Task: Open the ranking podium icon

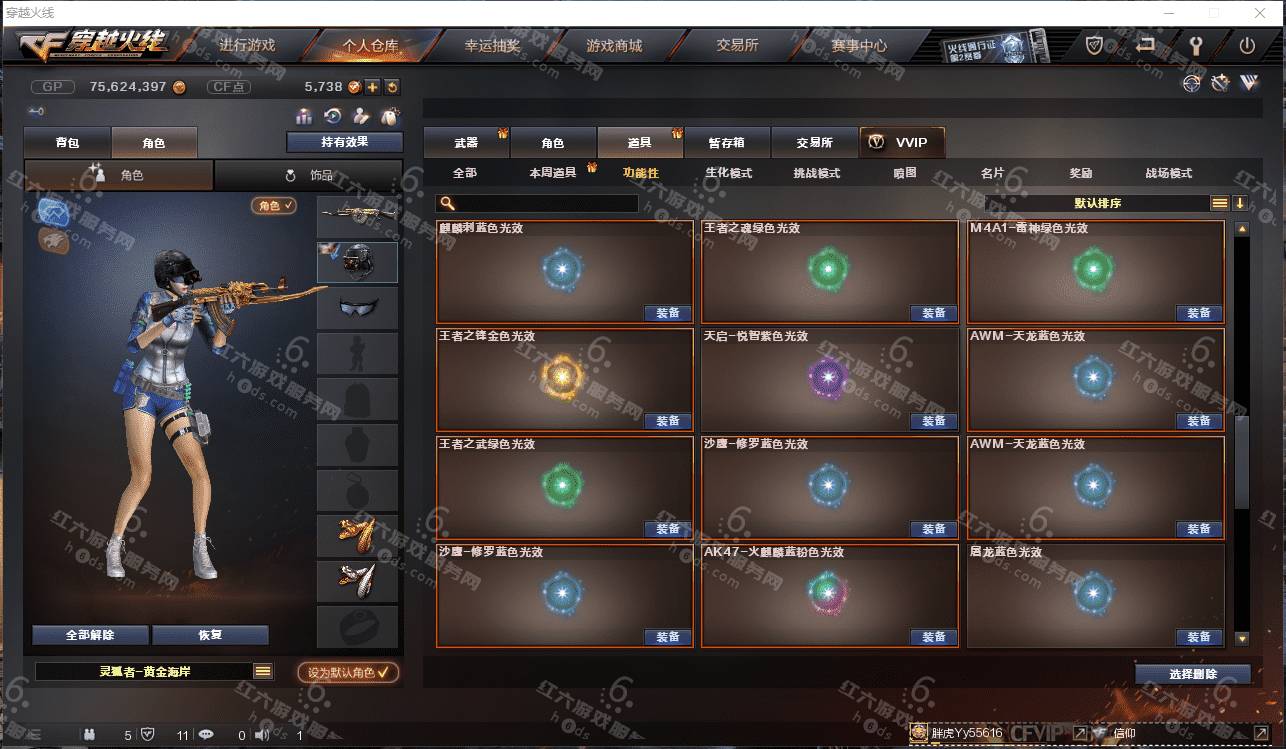Action: (304, 116)
